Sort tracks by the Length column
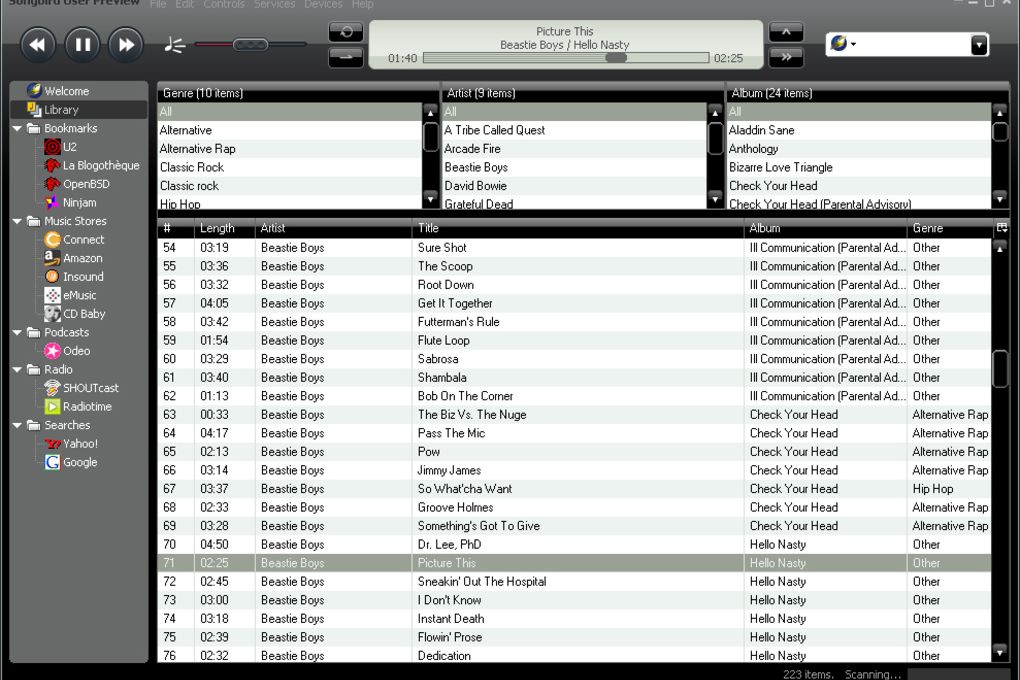Screen dimensions: 1020x680 224,228
